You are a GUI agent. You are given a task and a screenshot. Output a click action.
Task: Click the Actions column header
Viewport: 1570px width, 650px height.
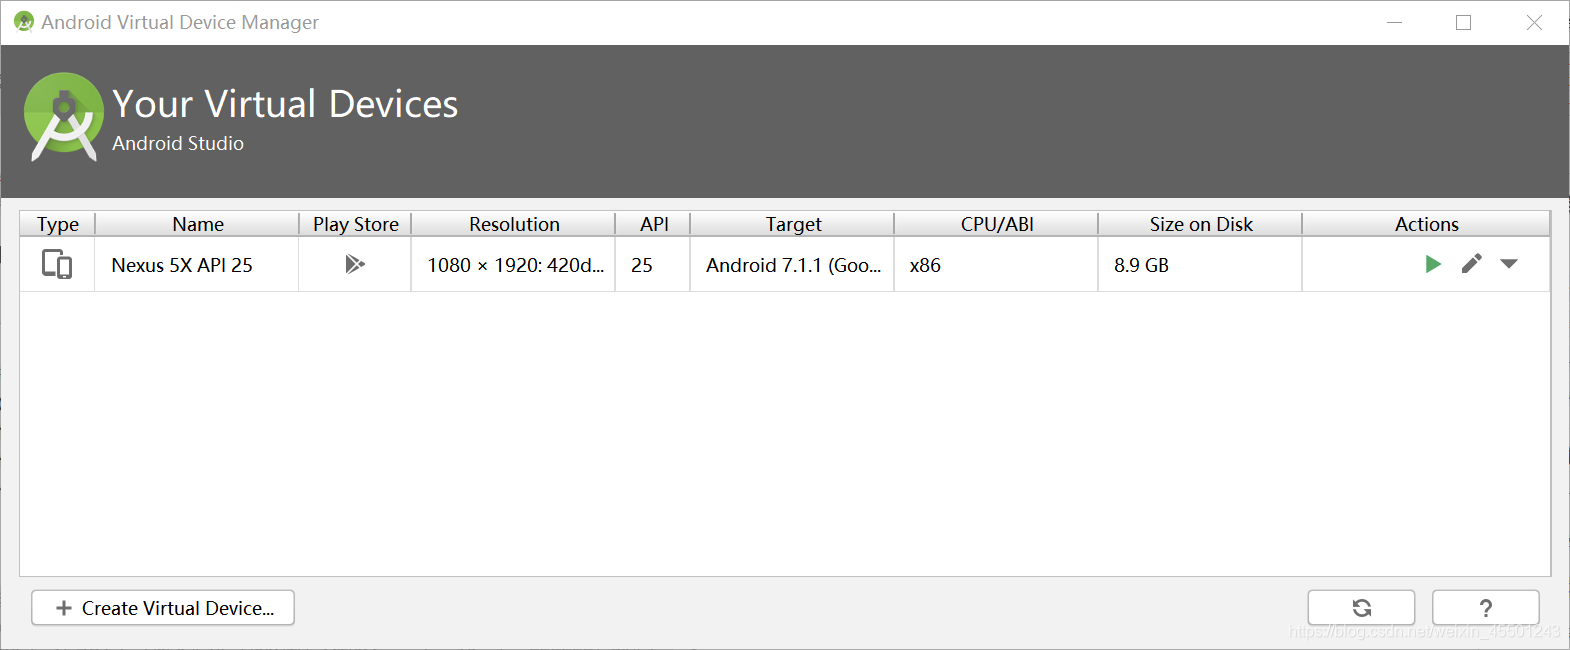point(1426,224)
